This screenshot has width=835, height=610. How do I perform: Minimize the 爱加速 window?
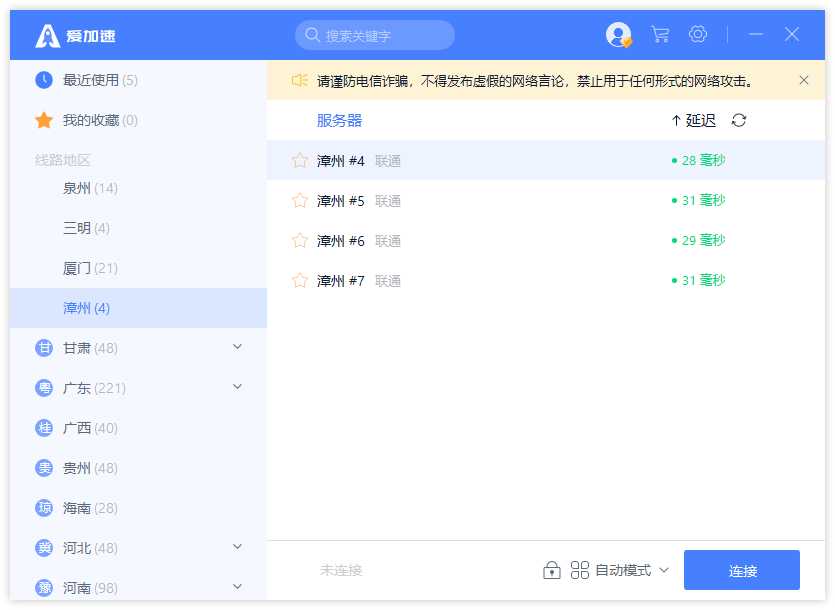756,34
